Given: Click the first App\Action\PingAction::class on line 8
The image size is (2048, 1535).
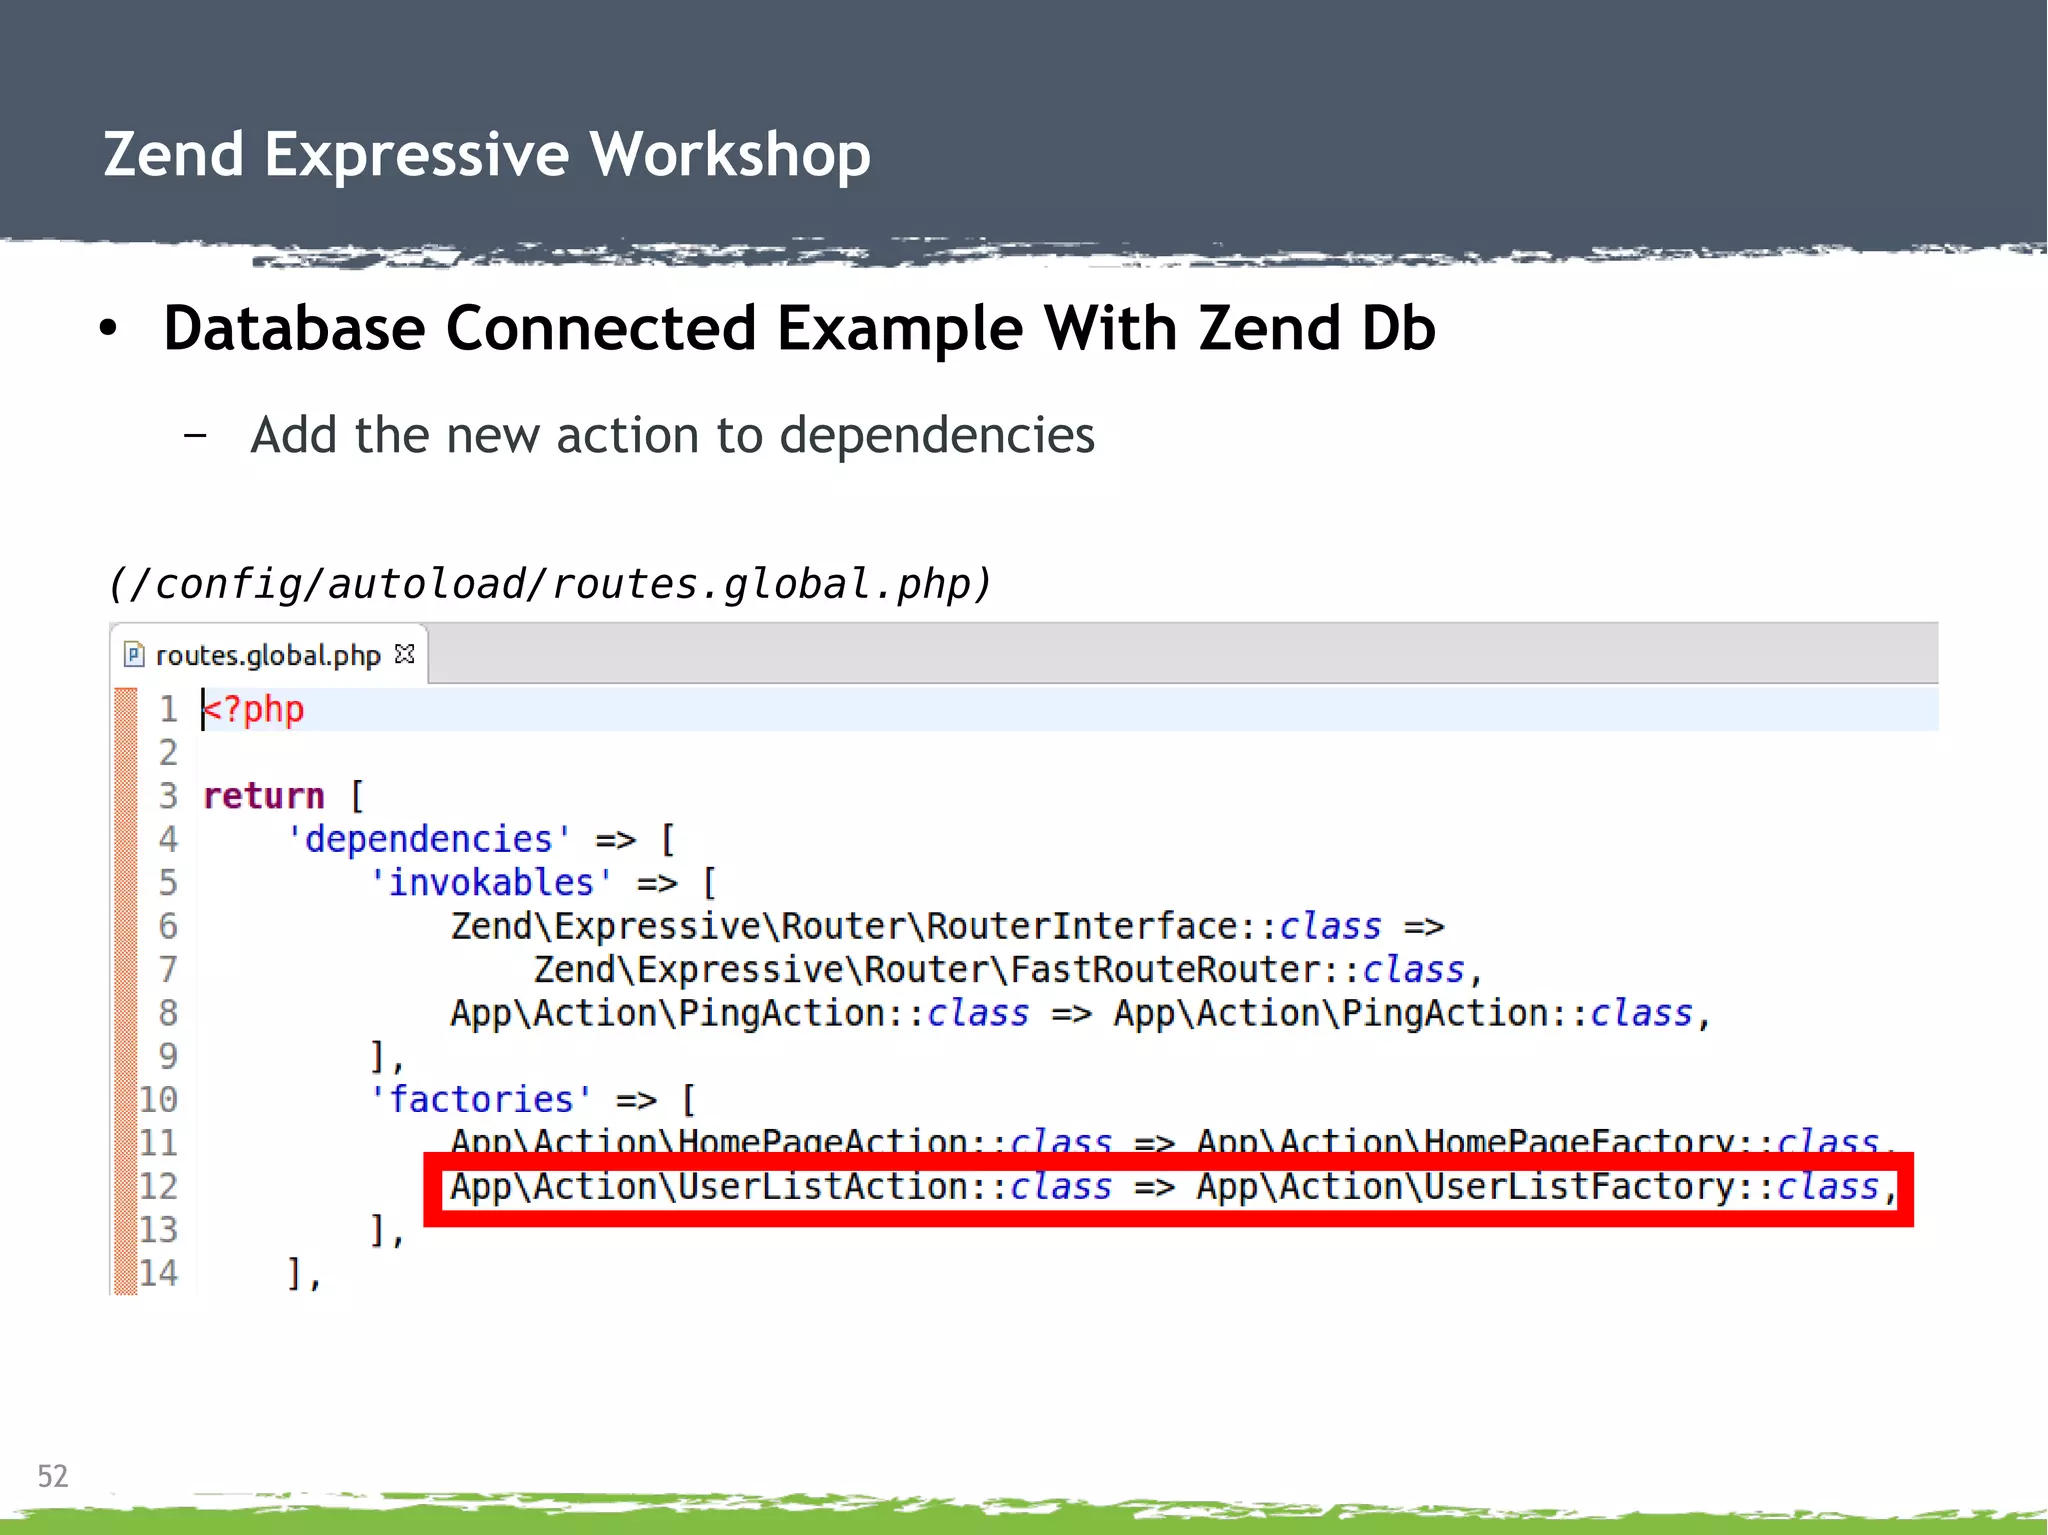Looking at the screenshot, I should (740, 1013).
